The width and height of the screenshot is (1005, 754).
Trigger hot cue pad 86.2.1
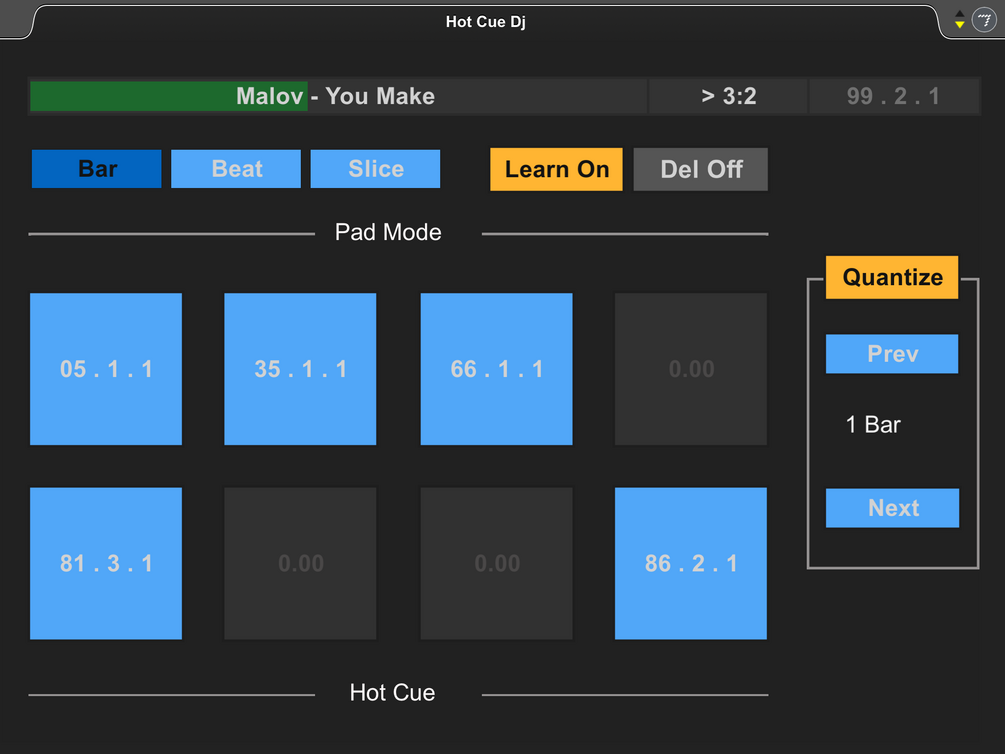(x=691, y=563)
